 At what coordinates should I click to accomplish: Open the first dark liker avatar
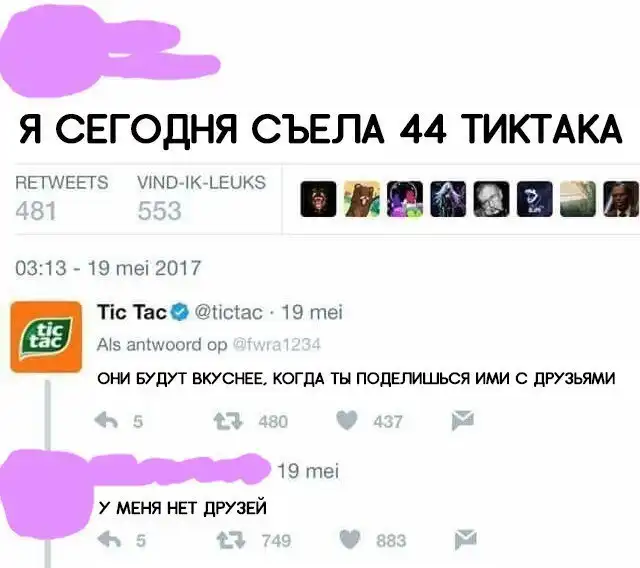[318, 199]
